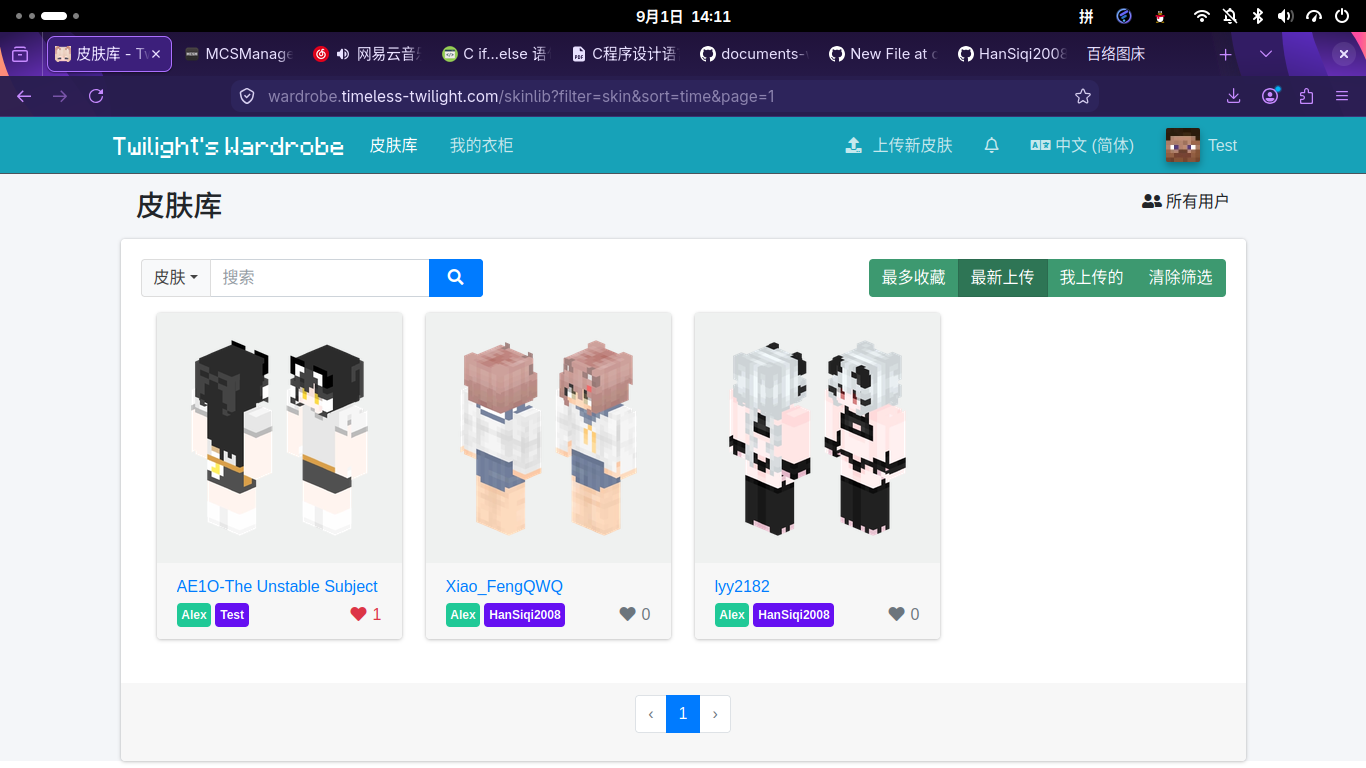
Task: Bookmark this page with star icon
Action: tap(1082, 97)
